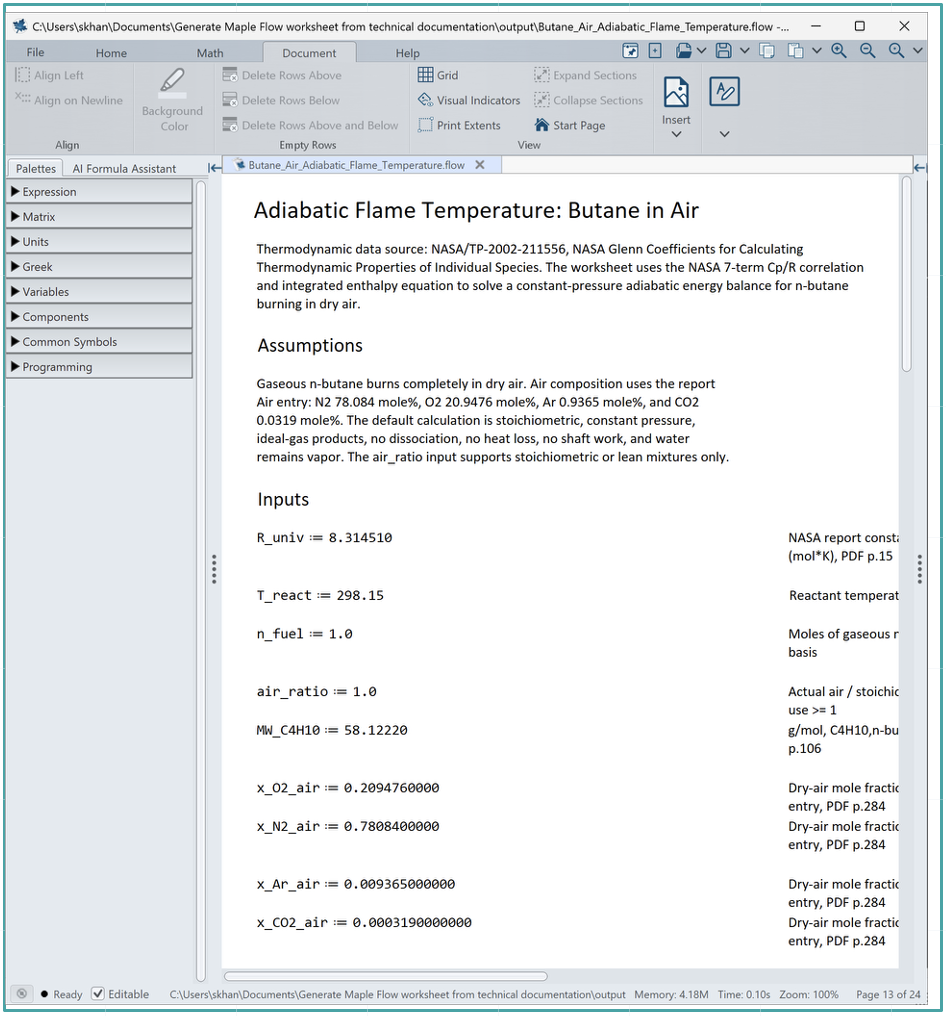Click the Grid view icon

point(425,75)
